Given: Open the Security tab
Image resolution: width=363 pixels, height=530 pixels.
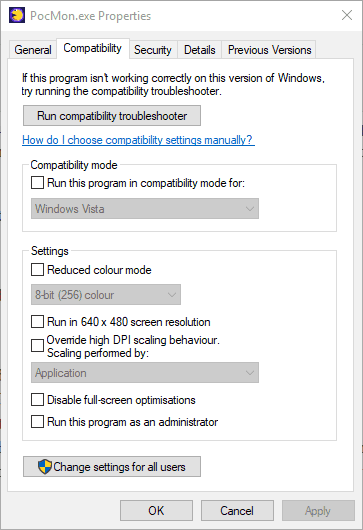Looking at the screenshot, I should pyautogui.click(x=153, y=50).
